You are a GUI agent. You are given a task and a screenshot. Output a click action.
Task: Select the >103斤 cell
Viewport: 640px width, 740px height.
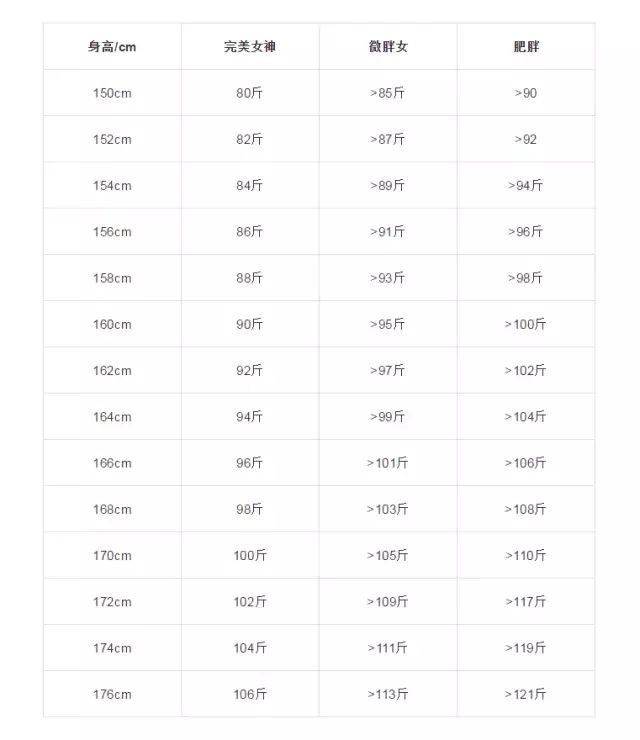pos(387,509)
